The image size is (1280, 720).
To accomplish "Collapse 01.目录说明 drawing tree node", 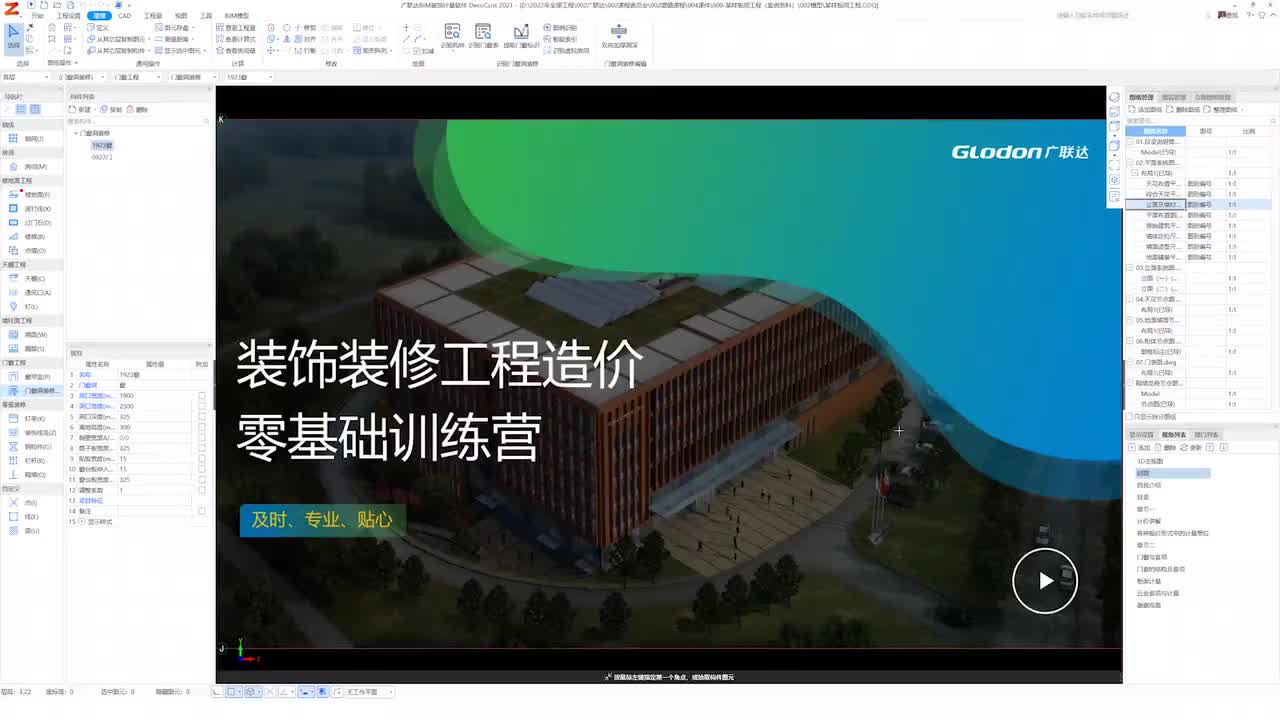I will point(1130,142).
